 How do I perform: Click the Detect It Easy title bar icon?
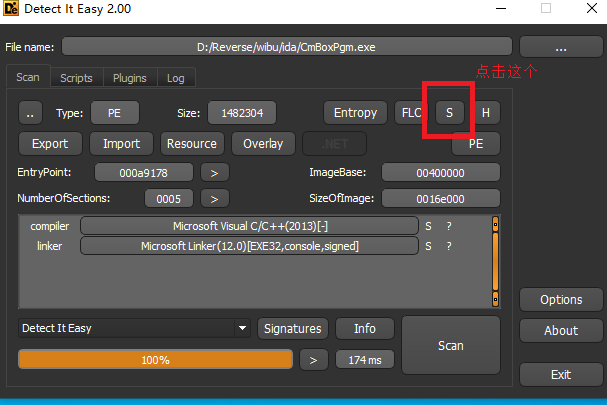pyautogui.click(x=10, y=8)
